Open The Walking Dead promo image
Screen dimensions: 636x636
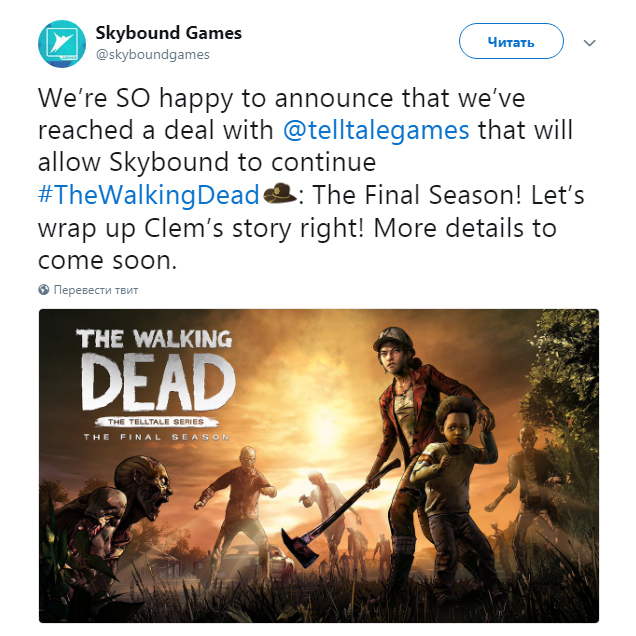click(319, 466)
